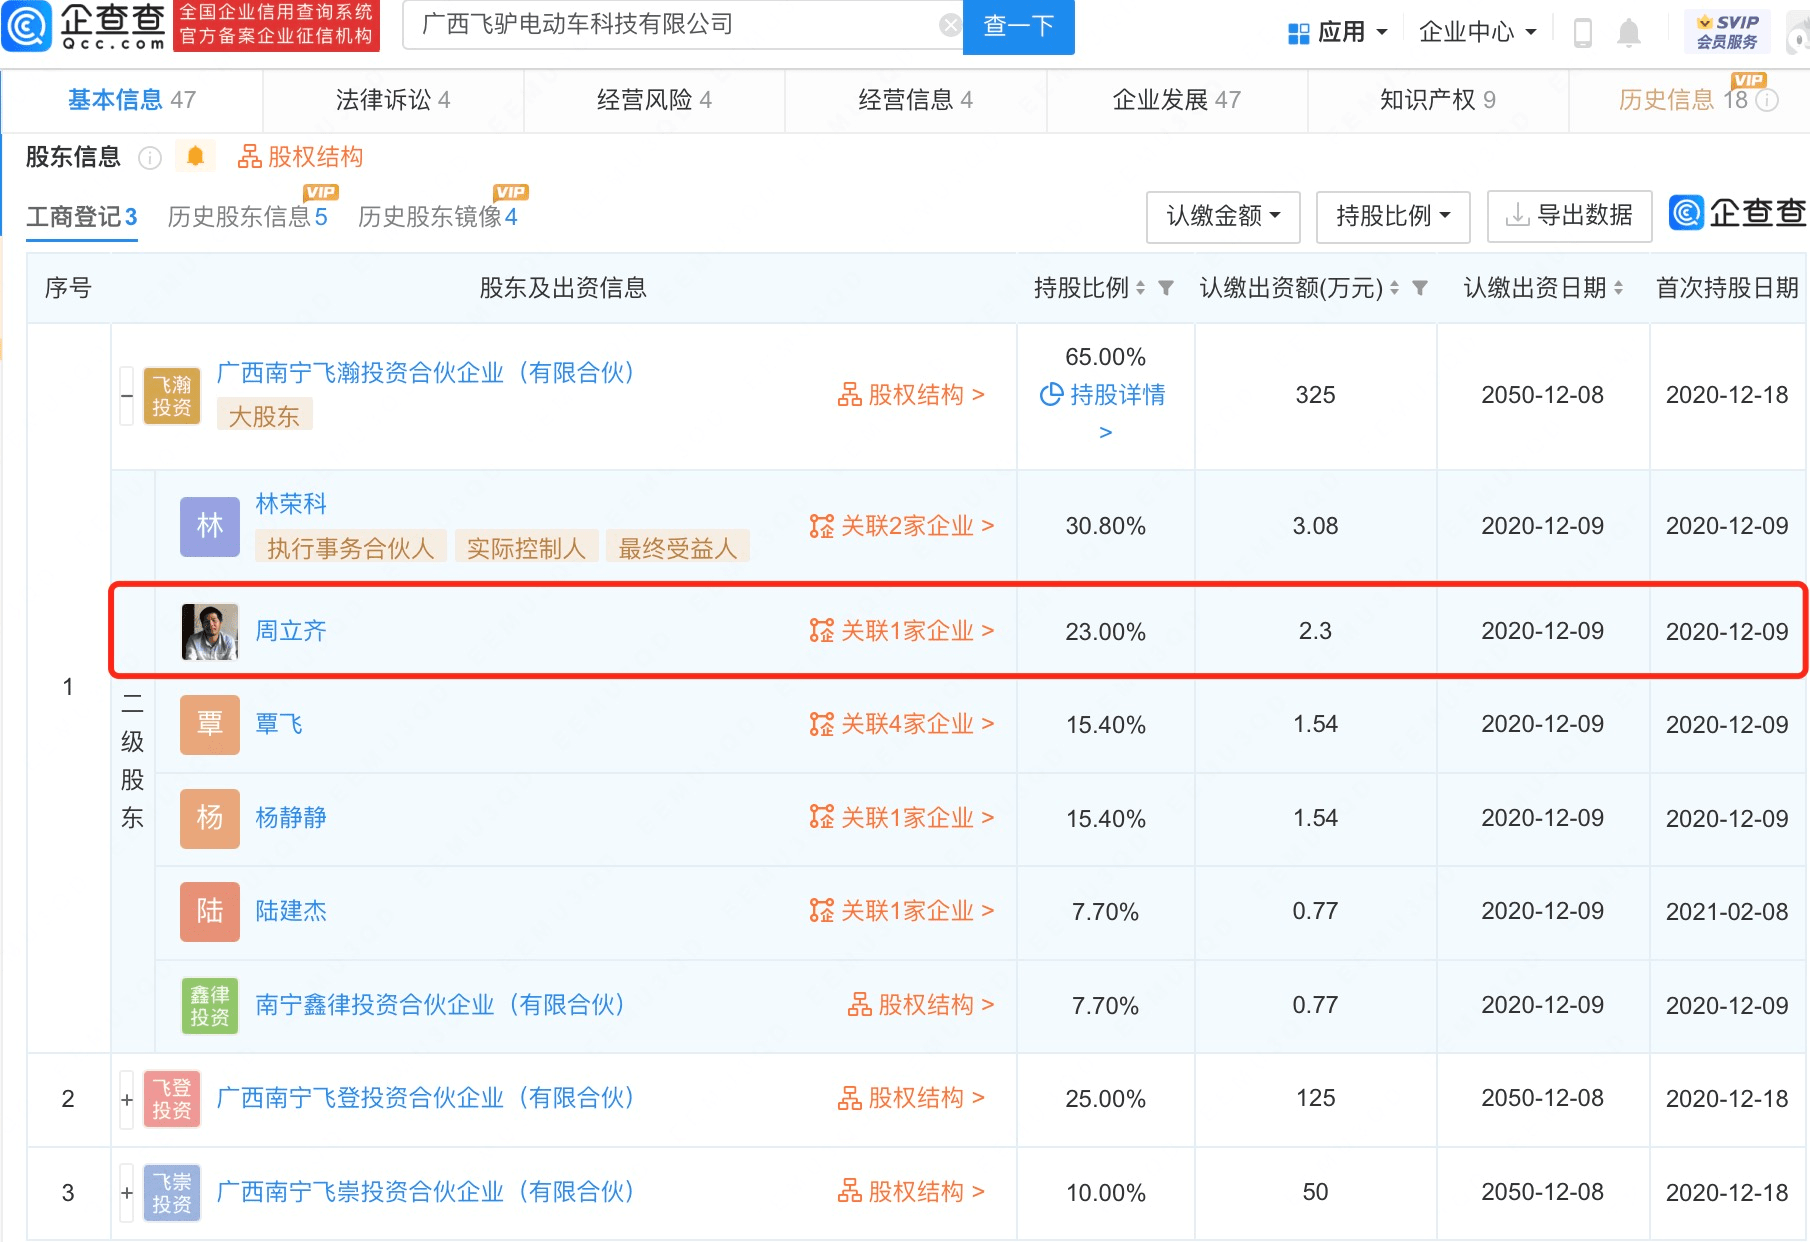1810x1242 pixels.
Task: Click the 实际控制人 tag under 林荣科
Action: pyautogui.click(x=527, y=548)
